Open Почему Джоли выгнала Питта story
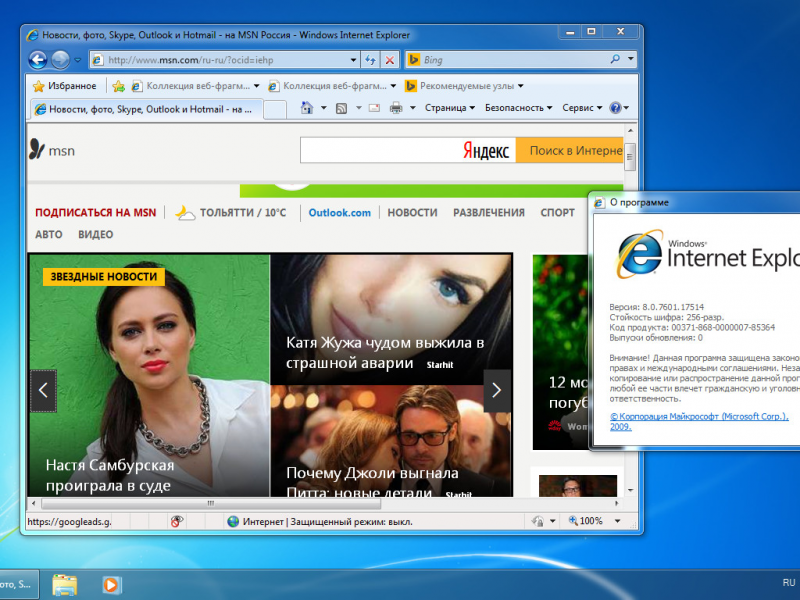 [372, 482]
